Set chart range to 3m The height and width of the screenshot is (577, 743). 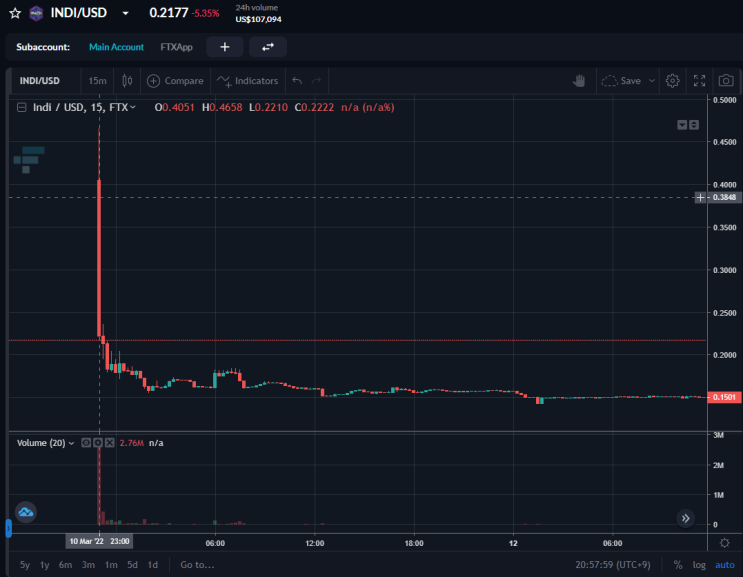pyautogui.click(x=88, y=565)
